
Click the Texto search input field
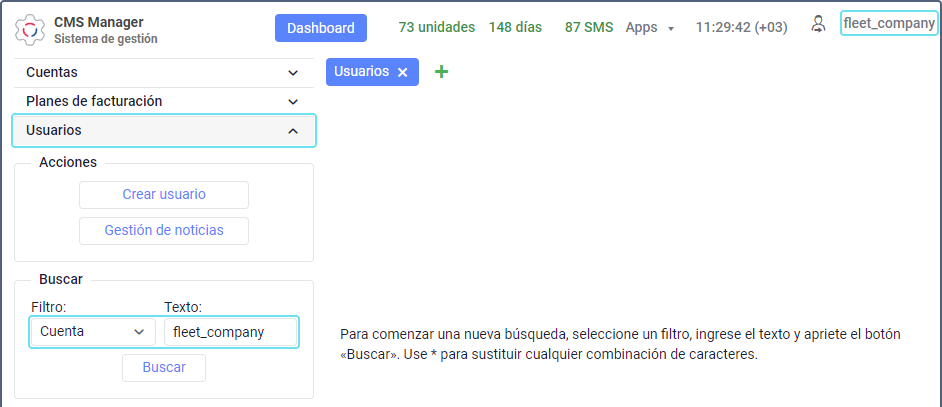(x=230, y=332)
